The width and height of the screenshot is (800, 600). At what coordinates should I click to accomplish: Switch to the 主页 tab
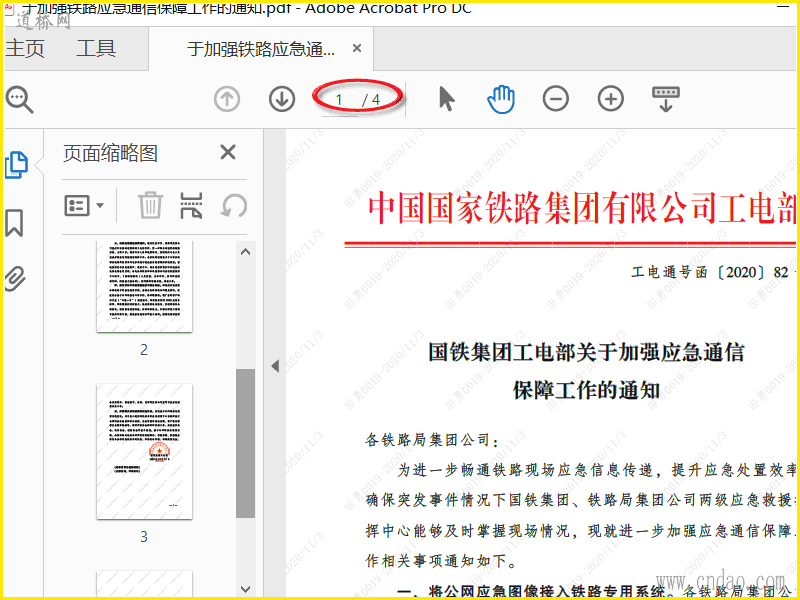pyautogui.click(x=25, y=48)
